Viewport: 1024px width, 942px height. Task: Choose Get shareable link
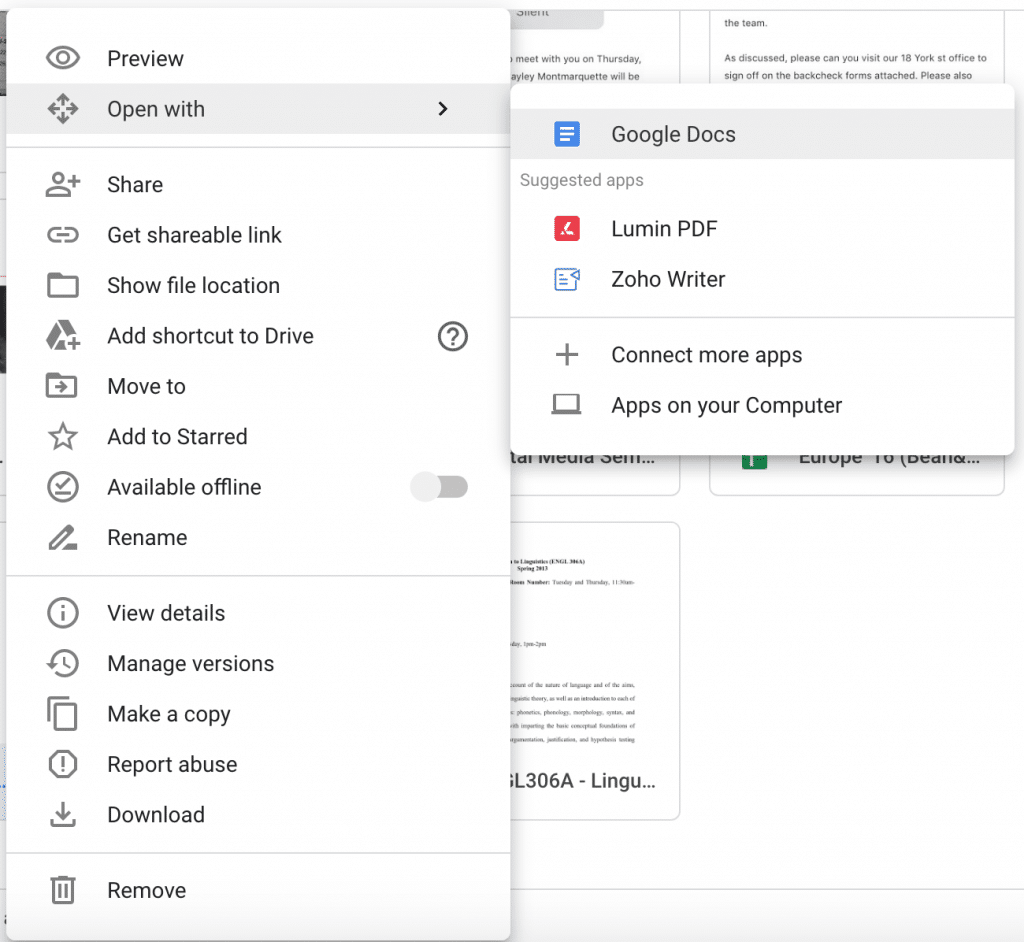pyautogui.click(x=194, y=235)
